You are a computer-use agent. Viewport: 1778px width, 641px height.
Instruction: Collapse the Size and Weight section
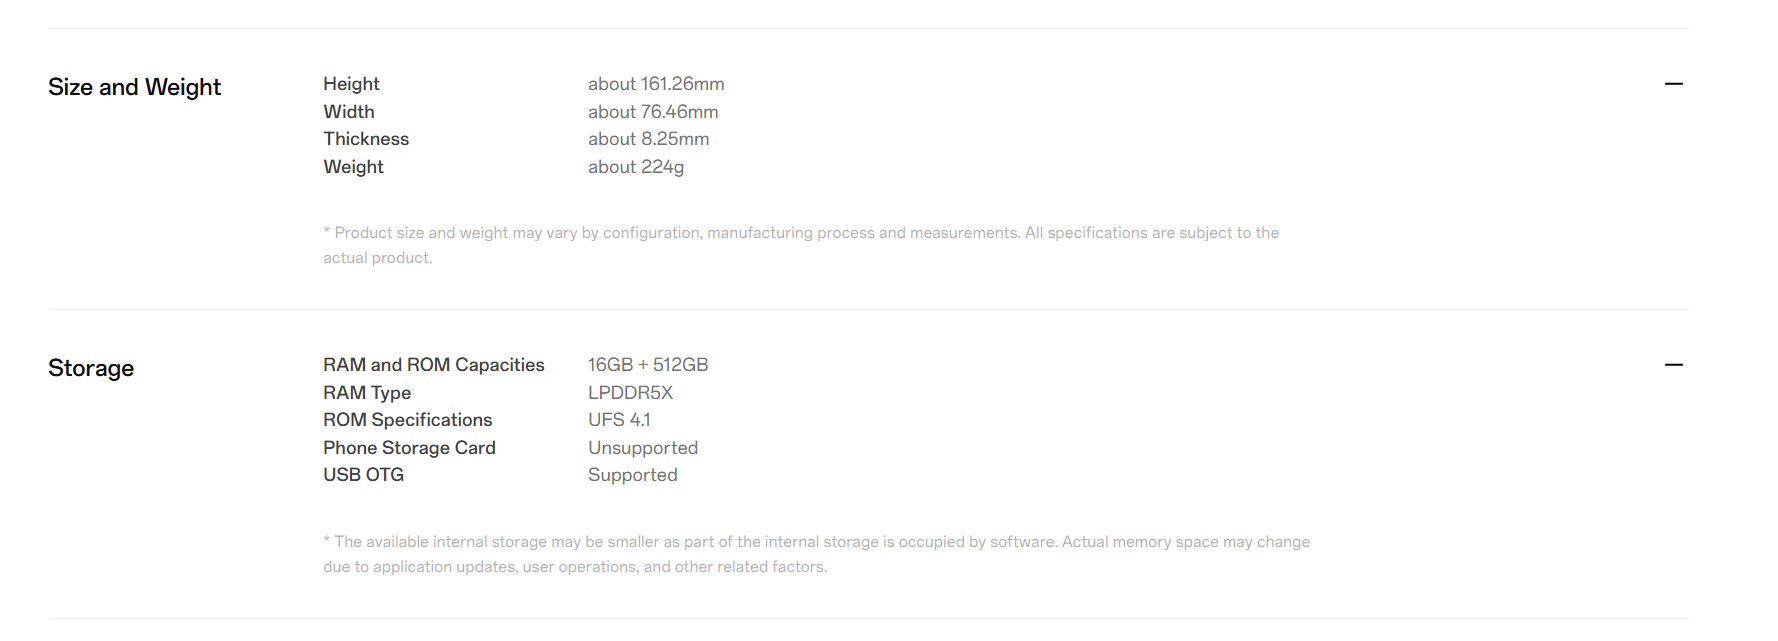1673,84
